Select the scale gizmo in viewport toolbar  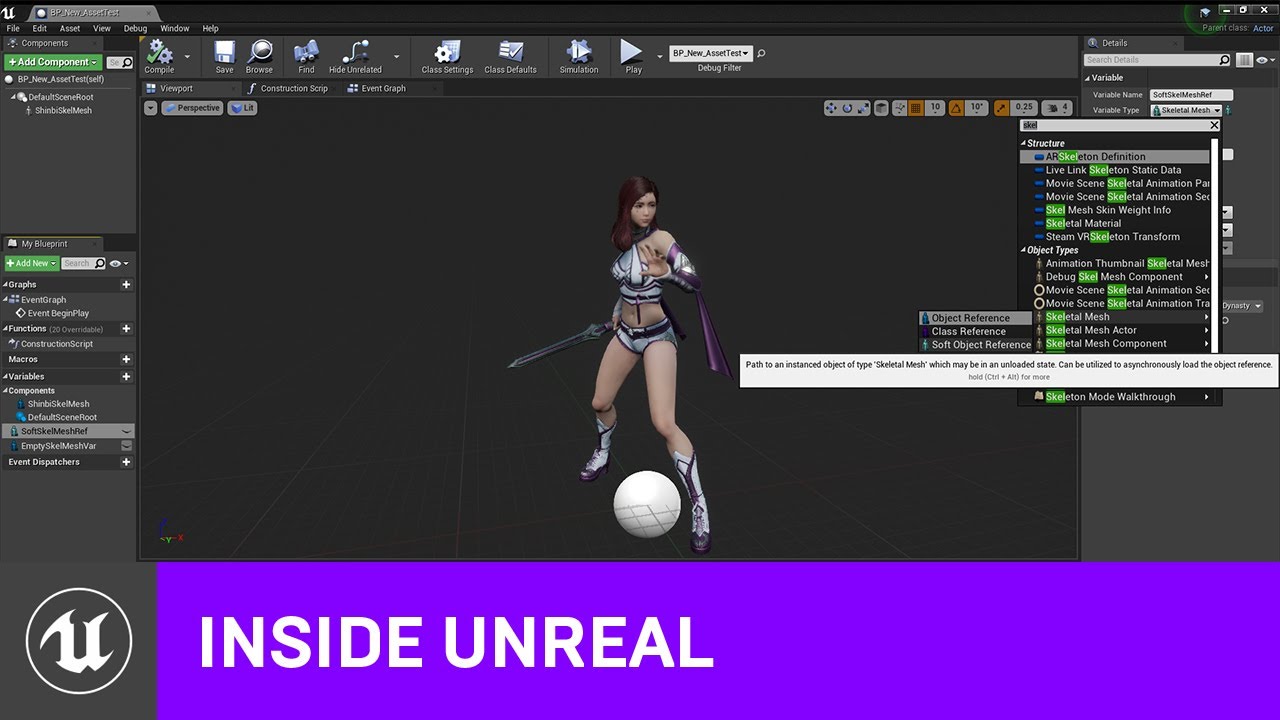[x=863, y=108]
